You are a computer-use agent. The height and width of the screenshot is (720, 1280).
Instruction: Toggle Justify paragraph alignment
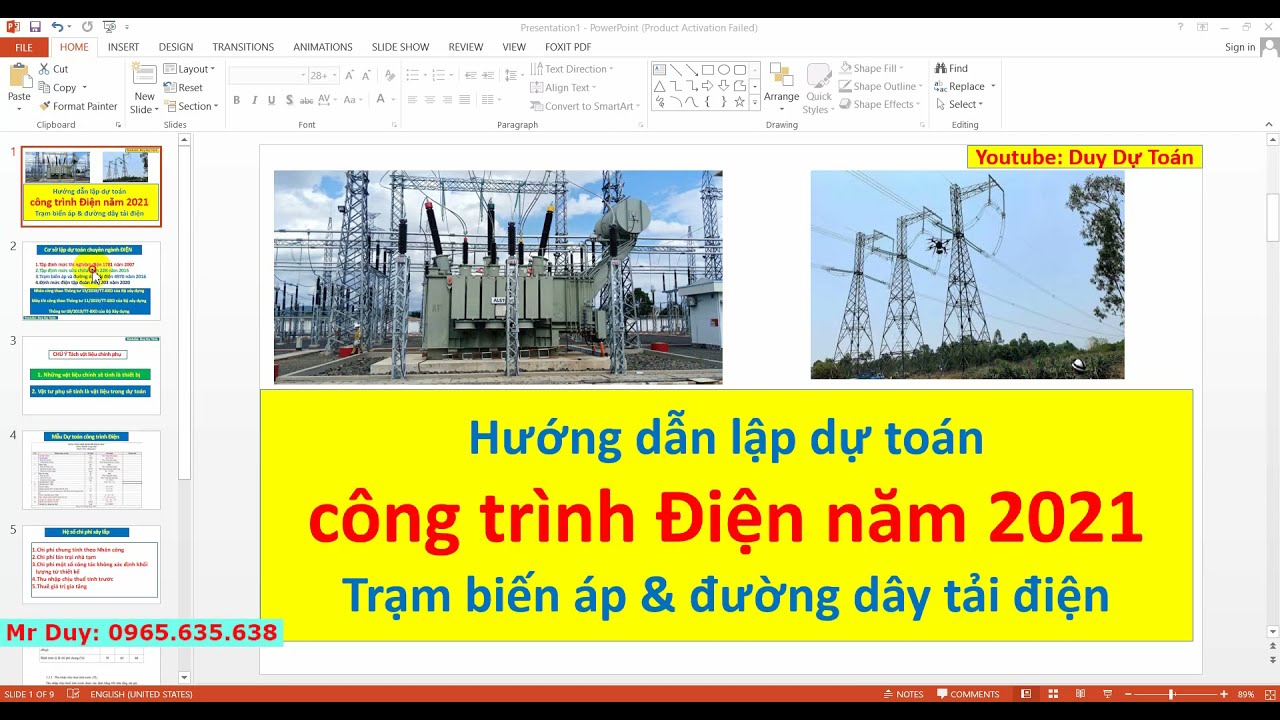(464, 100)
